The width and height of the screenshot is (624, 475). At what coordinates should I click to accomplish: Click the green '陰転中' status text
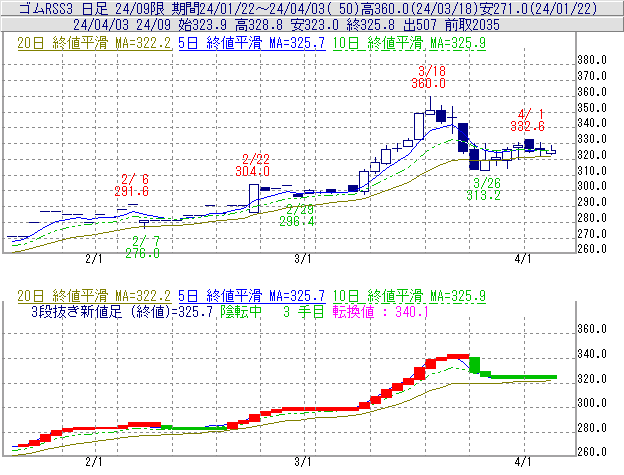241,312
